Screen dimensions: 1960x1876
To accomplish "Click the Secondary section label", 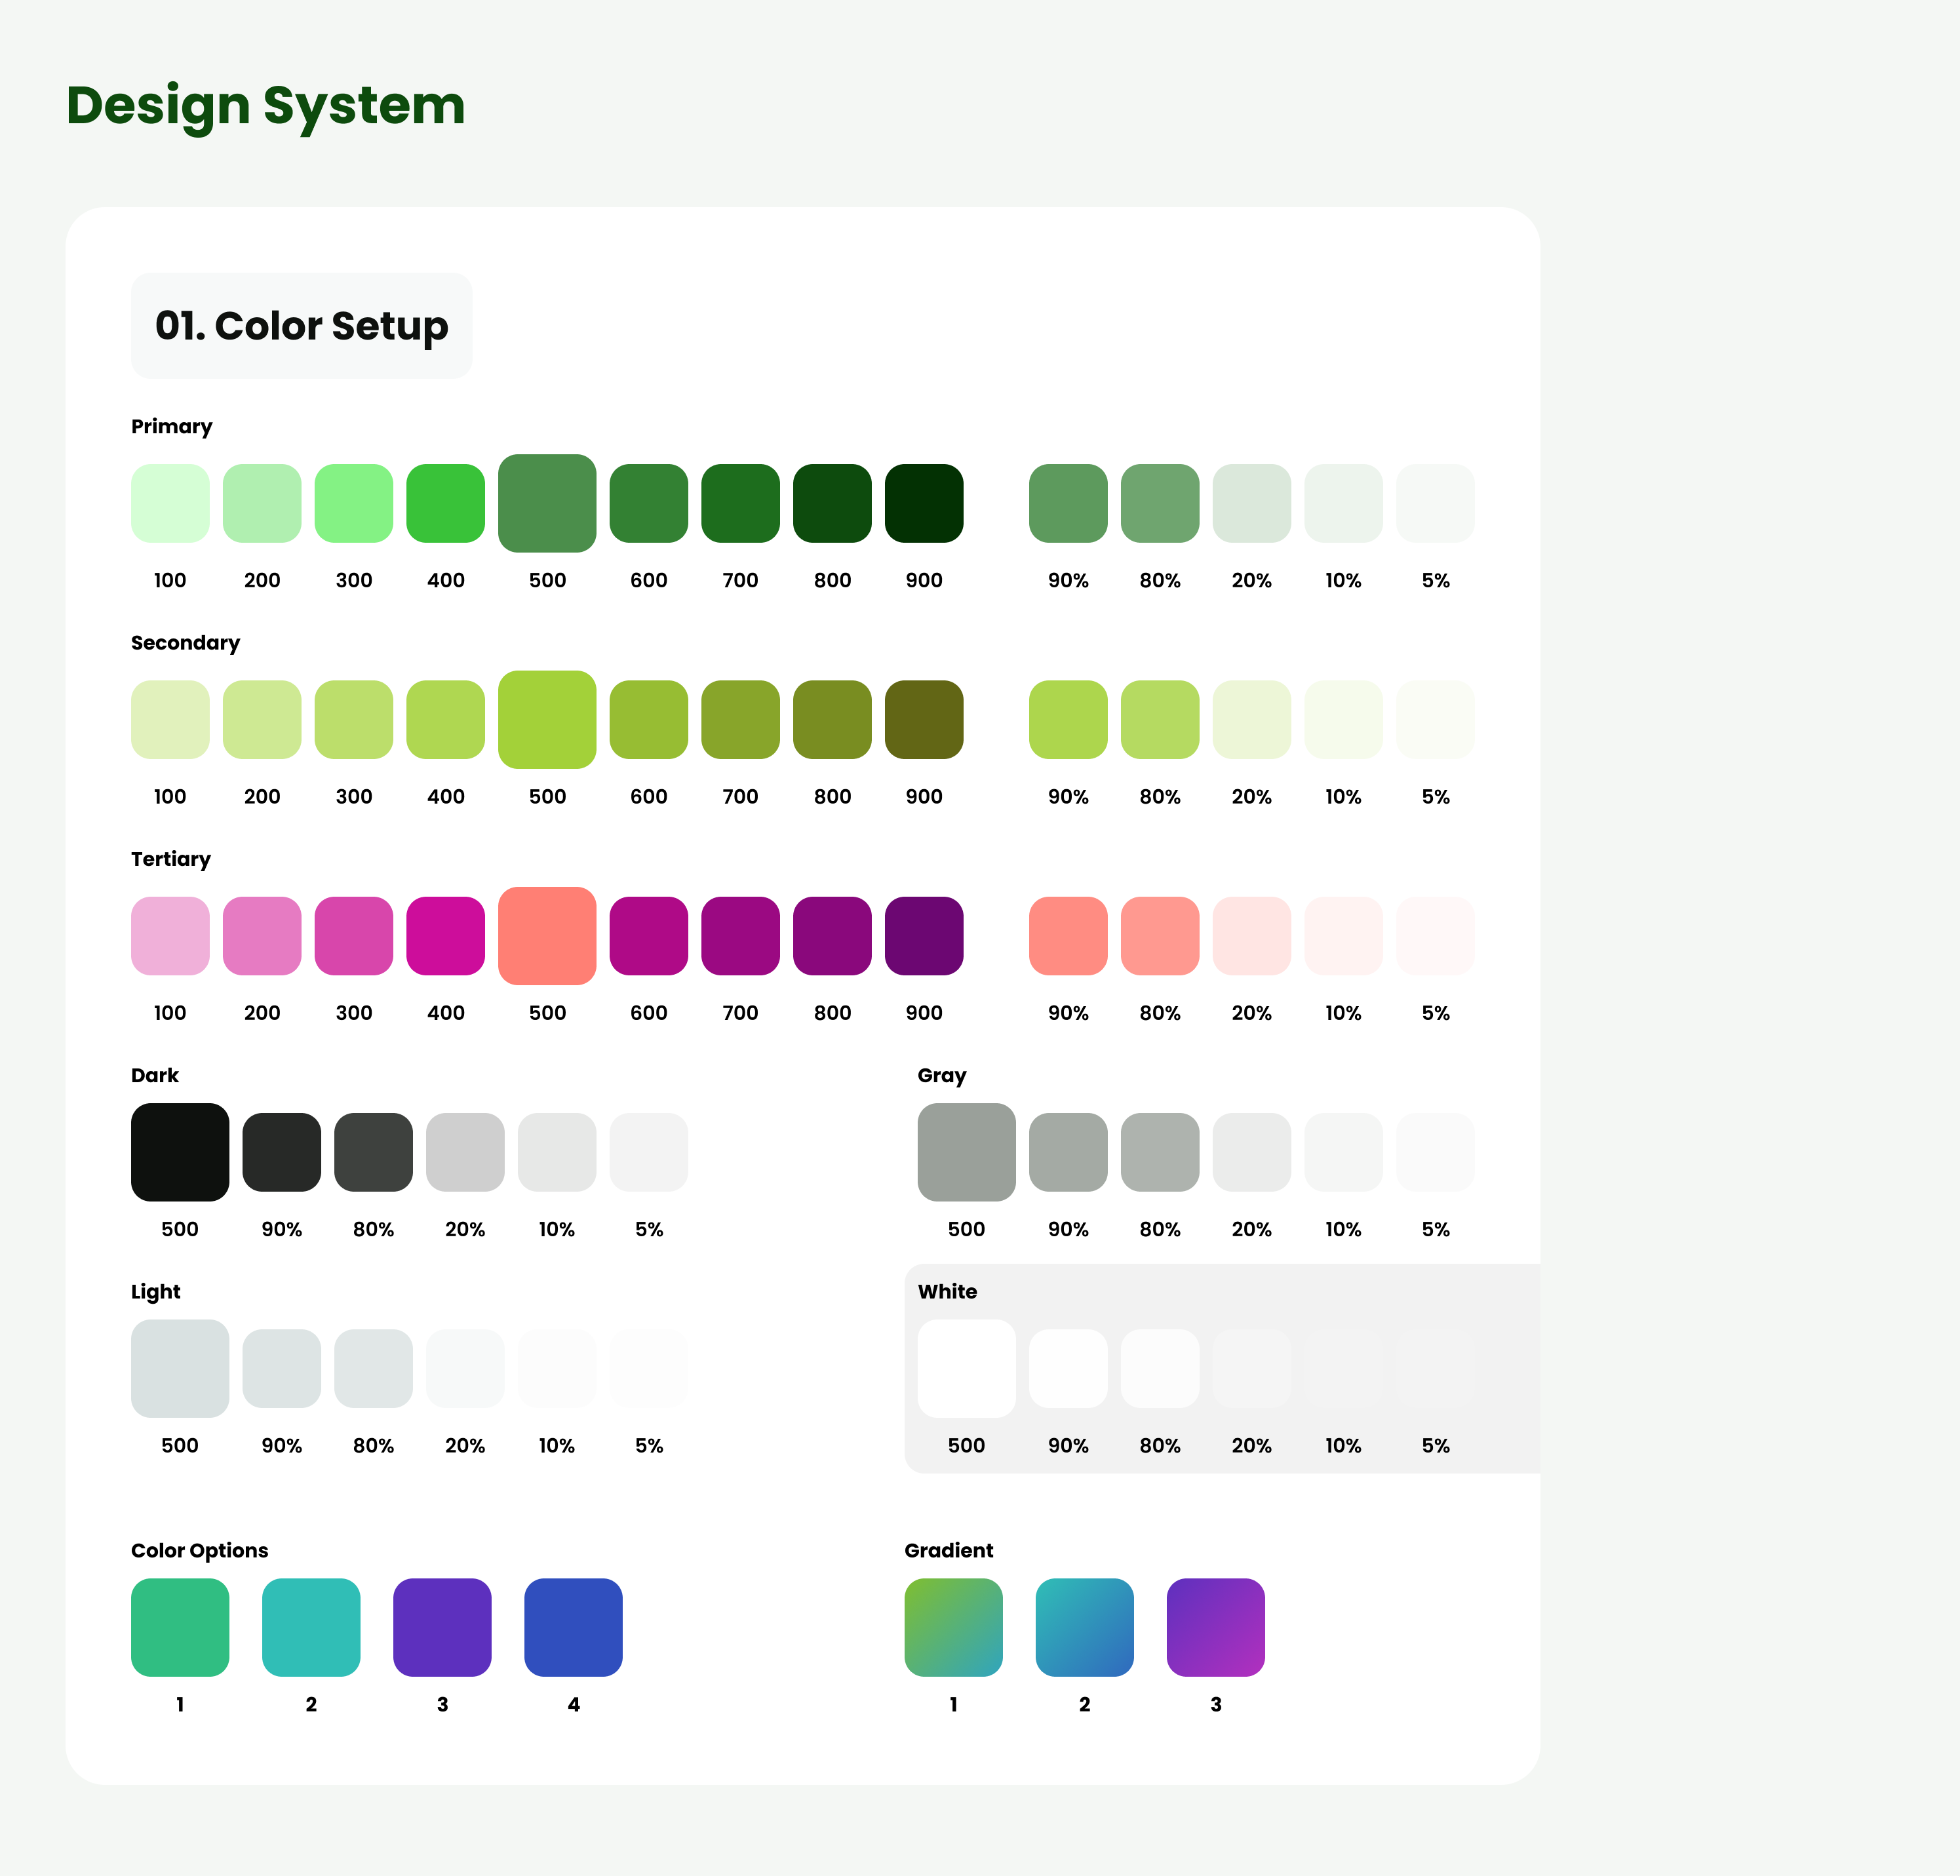I will tap(186, 643).
